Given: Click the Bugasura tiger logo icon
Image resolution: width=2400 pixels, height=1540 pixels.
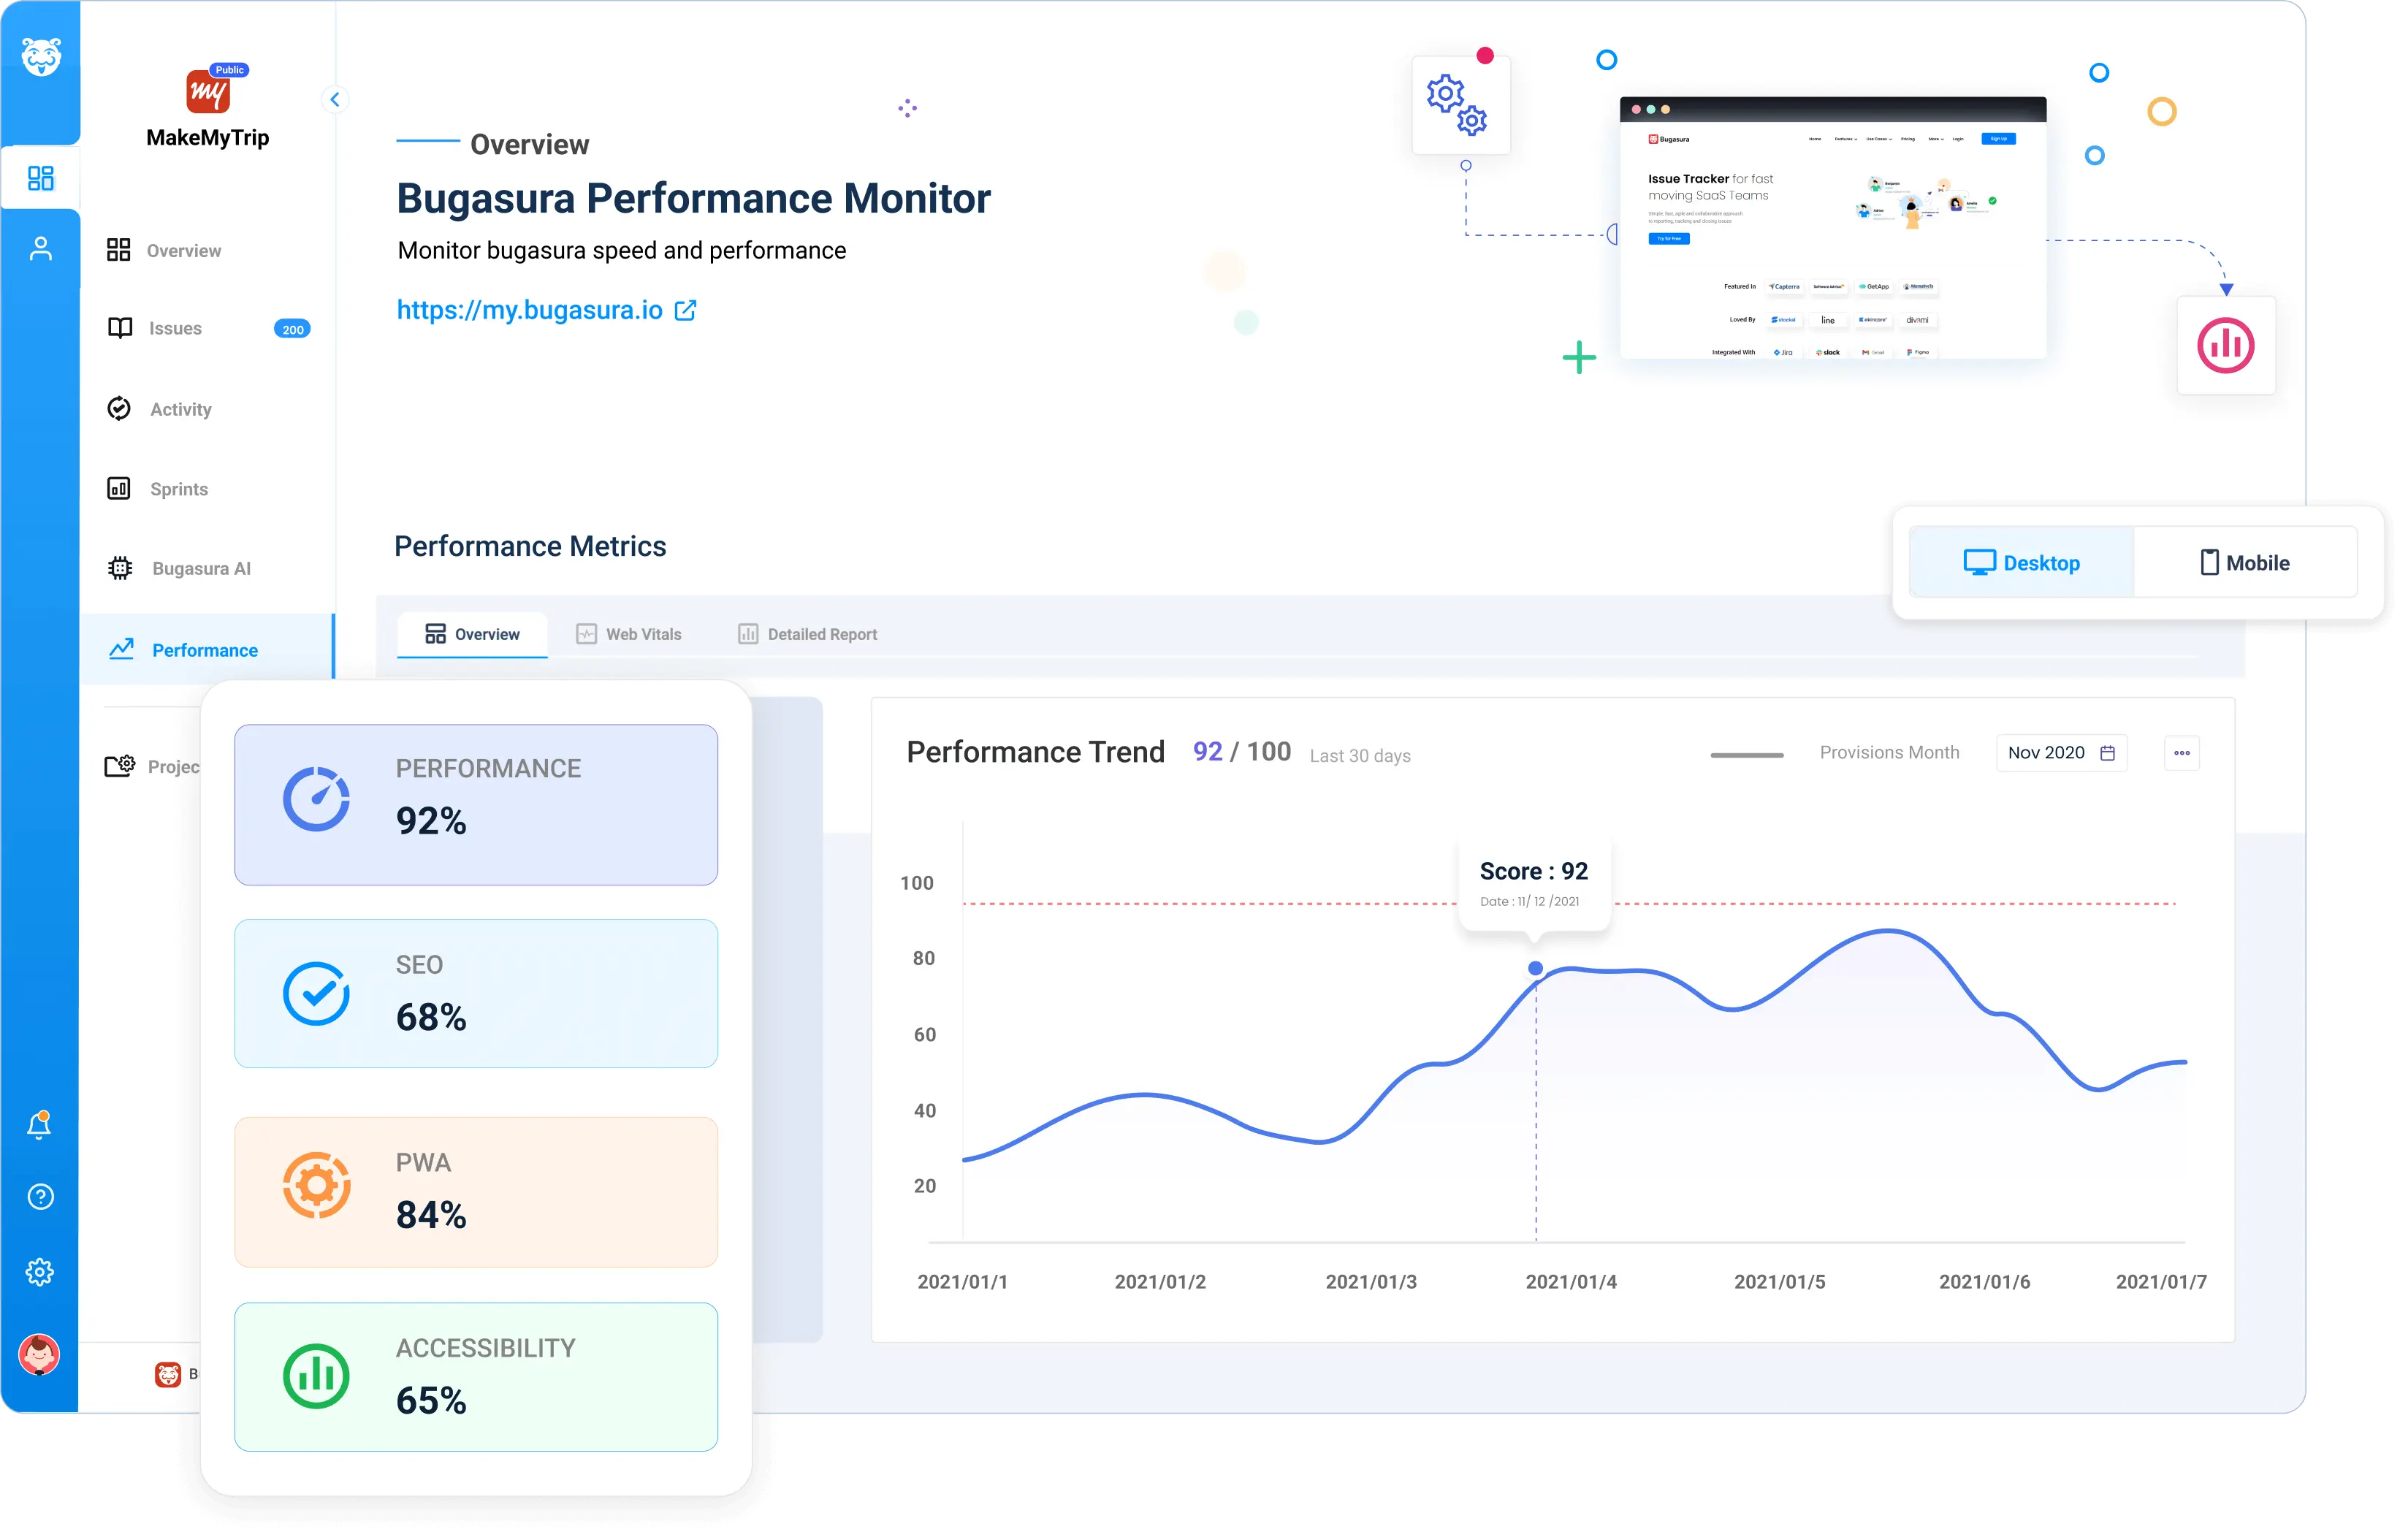Looking at the screenshot, I should point(41,56).
